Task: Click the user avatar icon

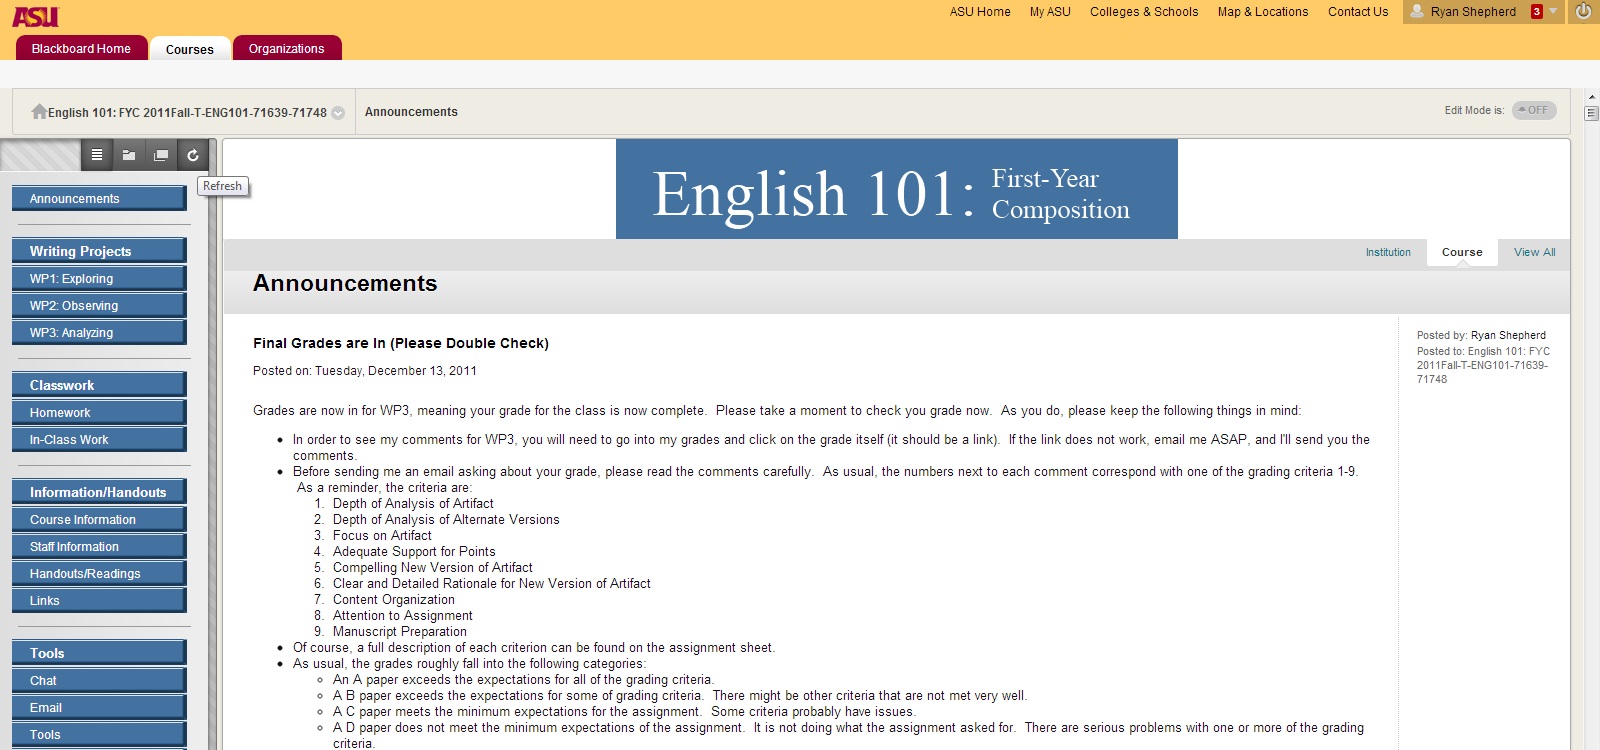Action: (1417, 12)
